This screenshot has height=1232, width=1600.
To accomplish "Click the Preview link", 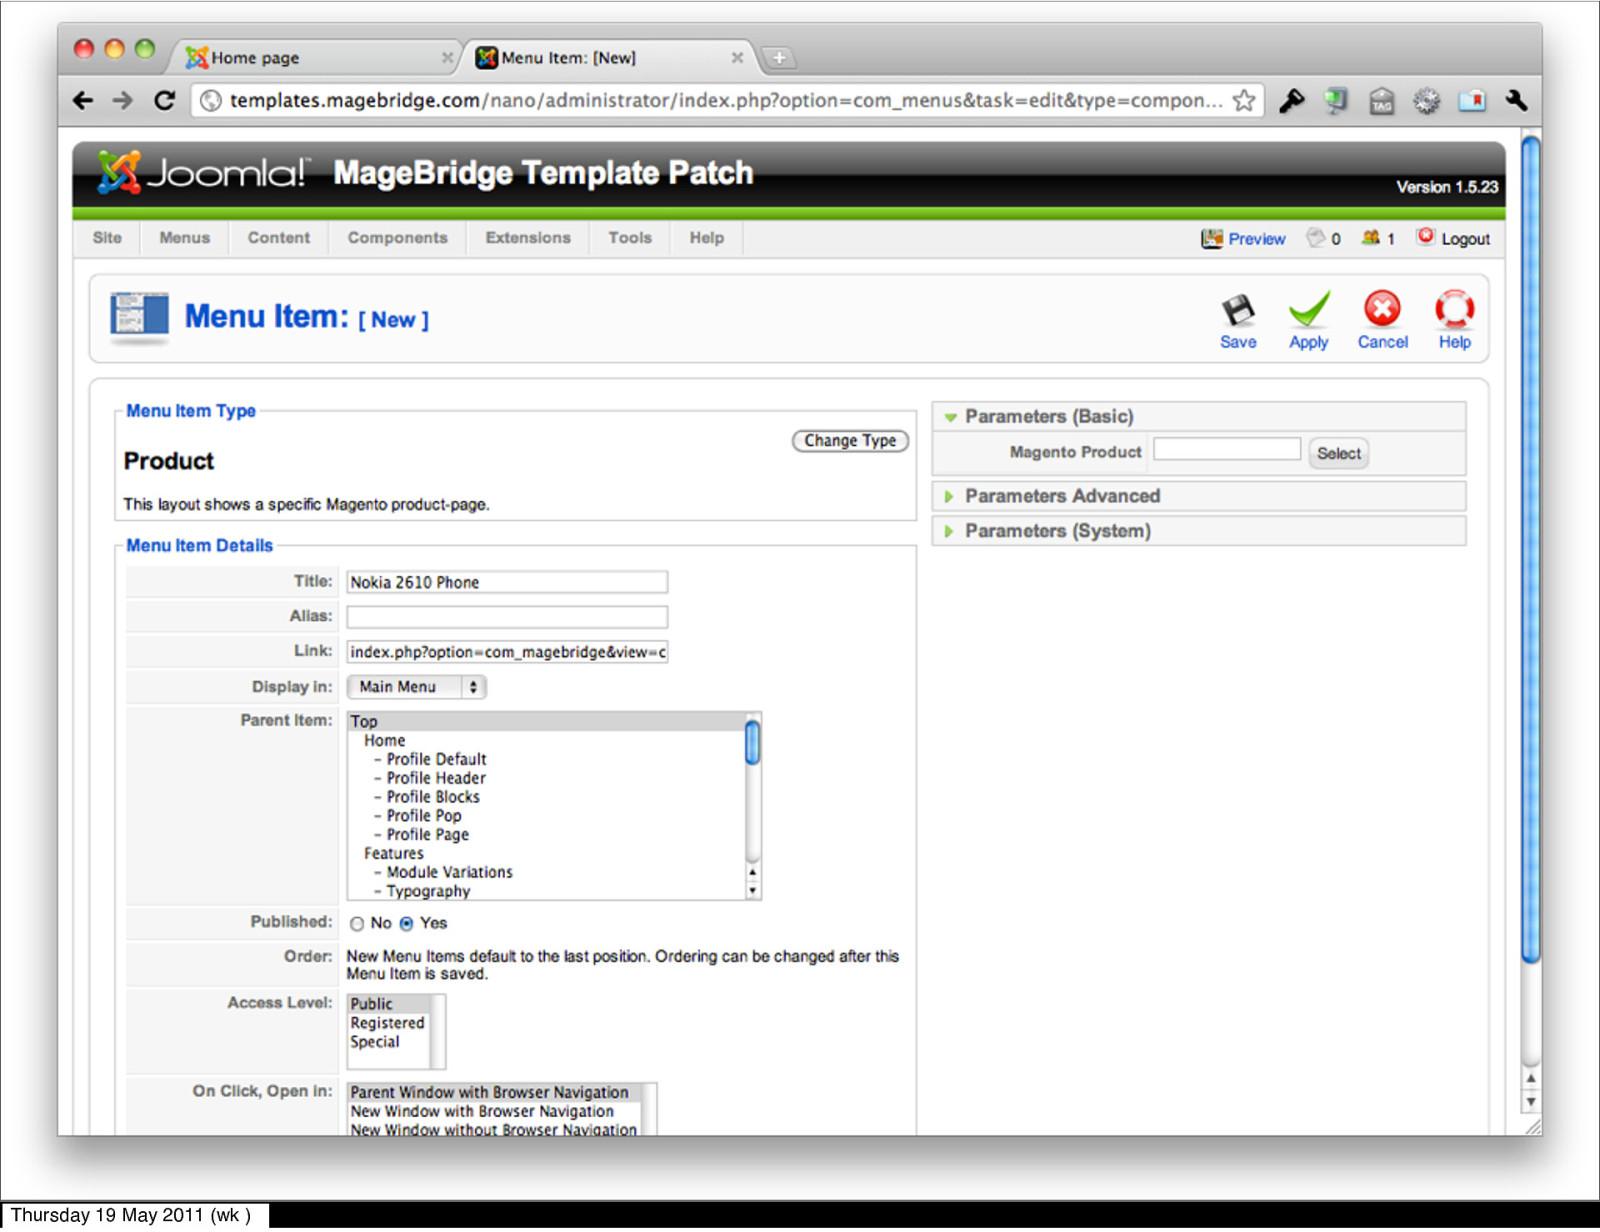I will (x=1257, y=240).
